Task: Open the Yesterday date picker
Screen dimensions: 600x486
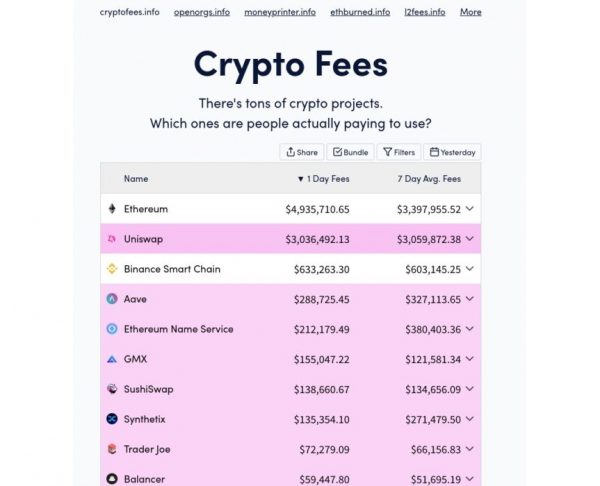Action: tap(452, 152)
